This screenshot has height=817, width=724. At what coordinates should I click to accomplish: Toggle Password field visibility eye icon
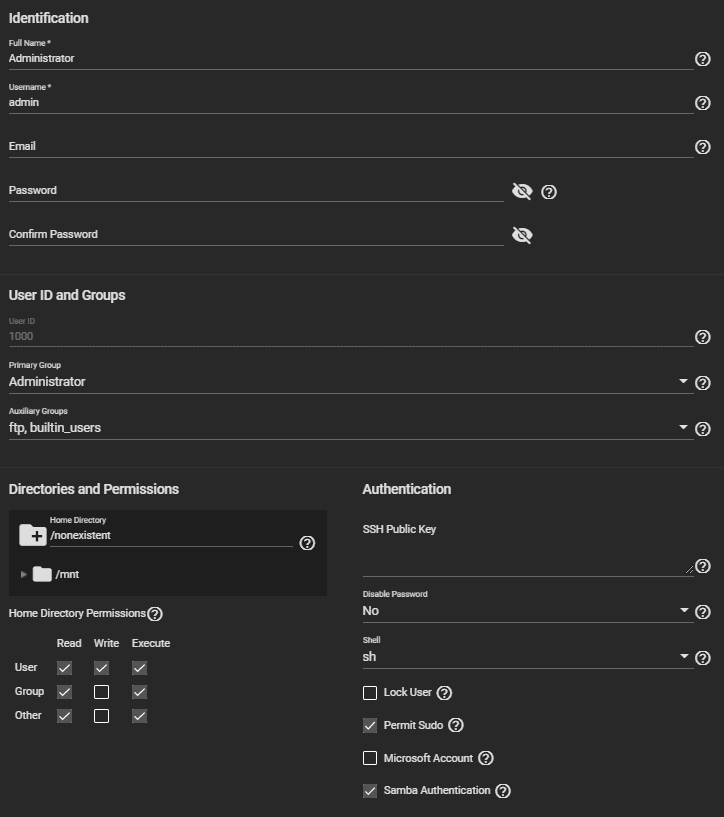tap(522, 191)
